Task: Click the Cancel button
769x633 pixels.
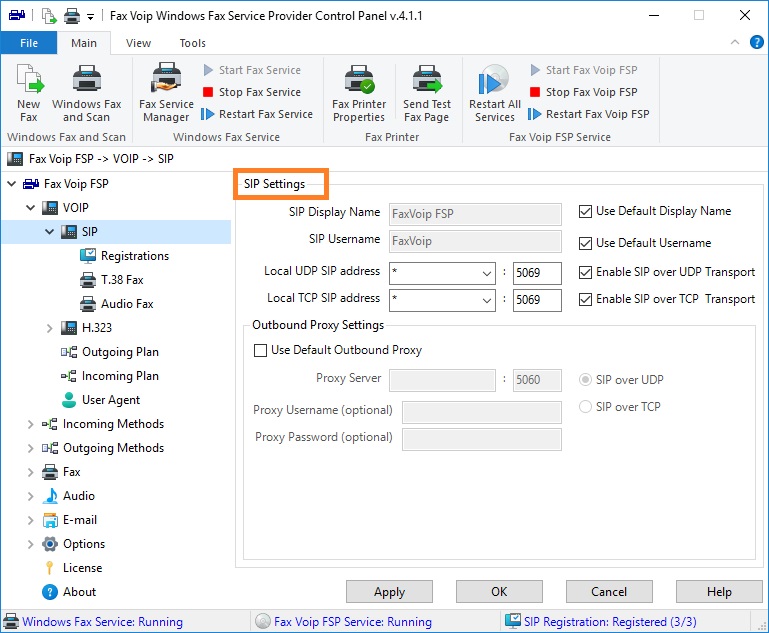Action: click(609, 592)
